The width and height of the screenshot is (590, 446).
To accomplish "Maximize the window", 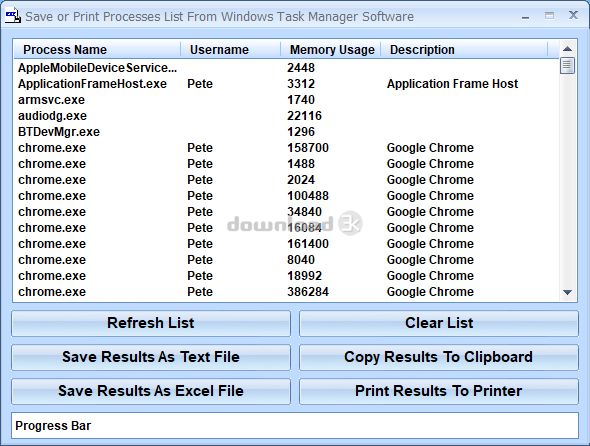I will click(x=549, y=16).
